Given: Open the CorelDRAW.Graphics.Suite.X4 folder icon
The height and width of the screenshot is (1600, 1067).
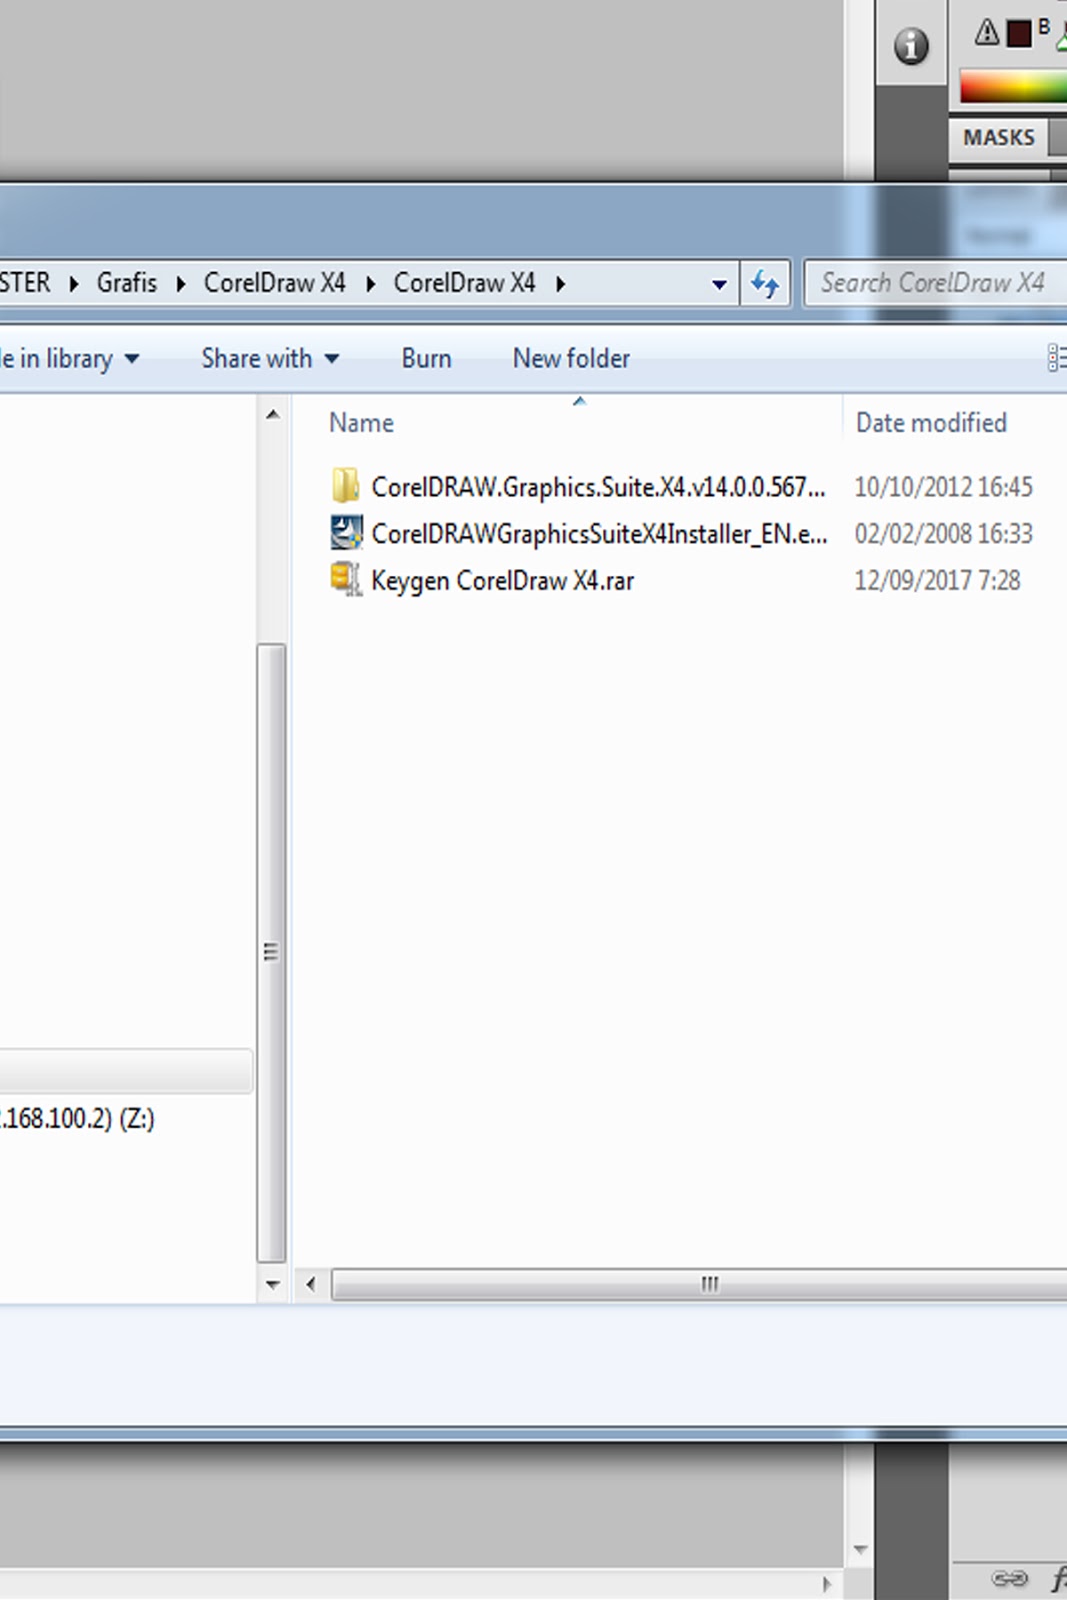Looking at the screenshot, I should (345, 486).
